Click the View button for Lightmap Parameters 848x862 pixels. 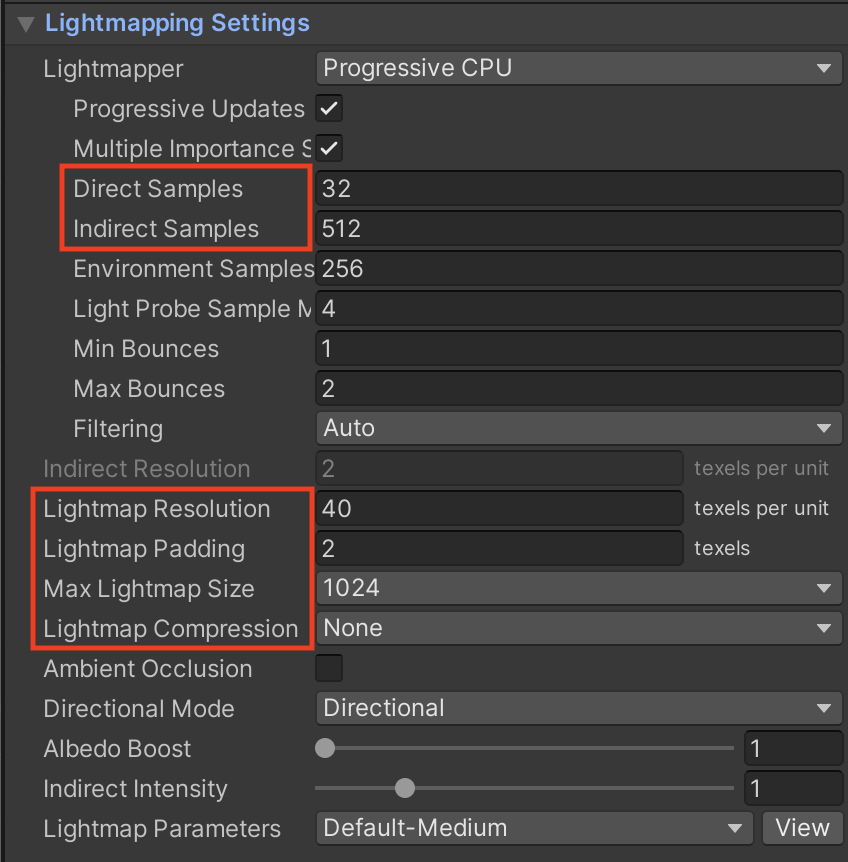(x=802, y=828)
